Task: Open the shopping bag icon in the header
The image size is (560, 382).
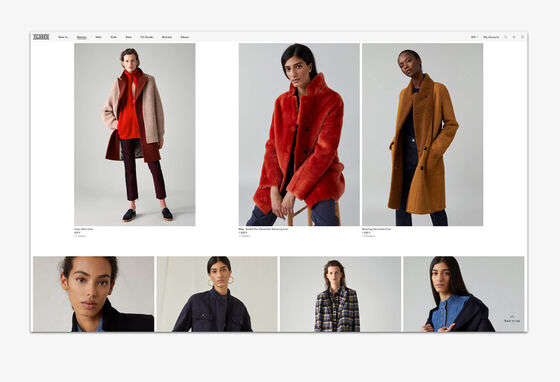Action: click(x=522, y=37)
